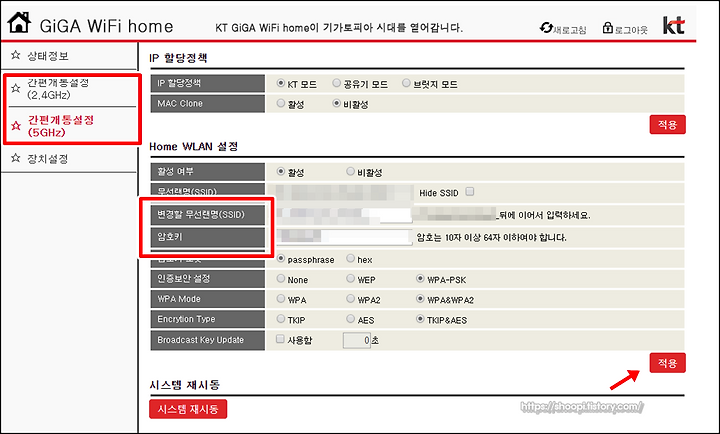Click the 새로고침 refresh icon
This screenshot has height=434, width=720.
click(x=546, y=28)
